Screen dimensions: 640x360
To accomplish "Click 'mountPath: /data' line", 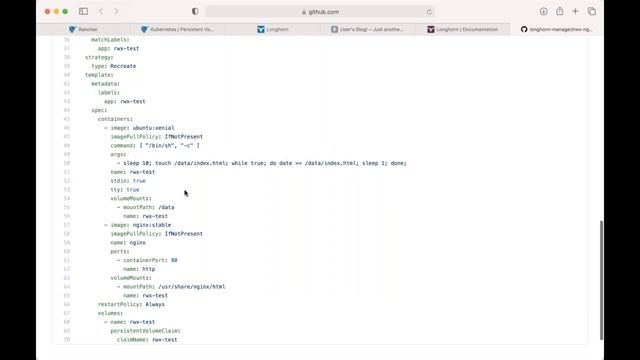I will point(146,207).
